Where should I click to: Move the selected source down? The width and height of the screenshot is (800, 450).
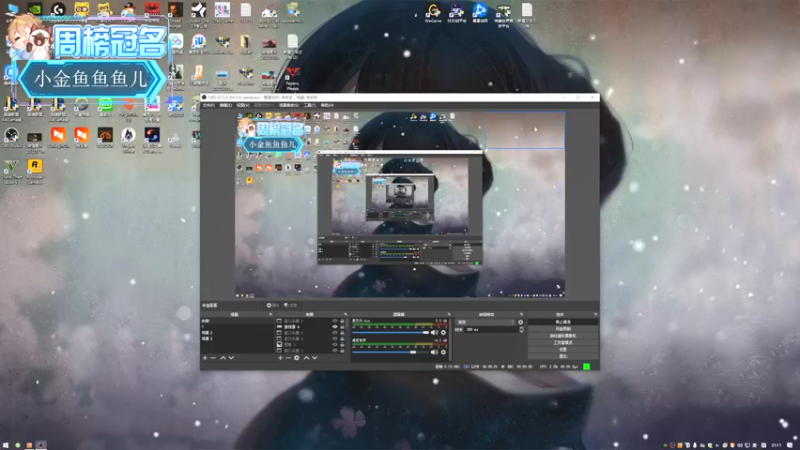(314, 358)
